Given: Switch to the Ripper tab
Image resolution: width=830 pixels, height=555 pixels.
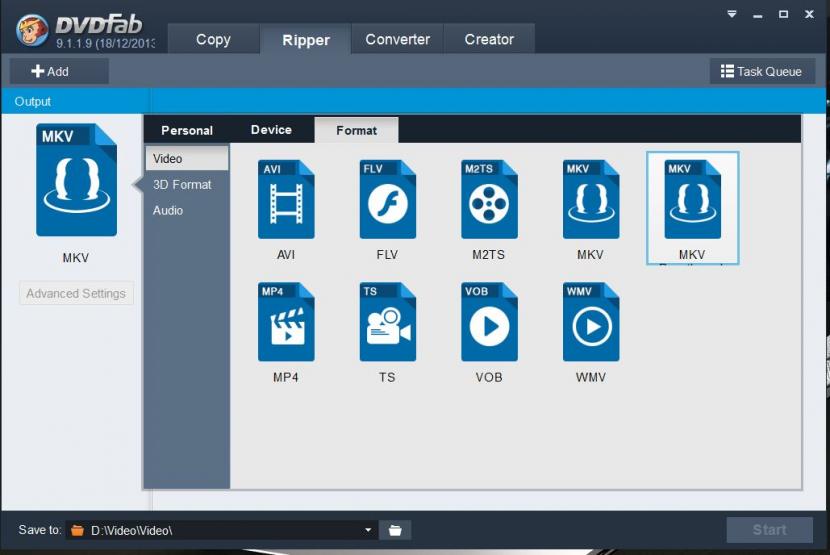Looking at the screenshot, I should [305, 39].
